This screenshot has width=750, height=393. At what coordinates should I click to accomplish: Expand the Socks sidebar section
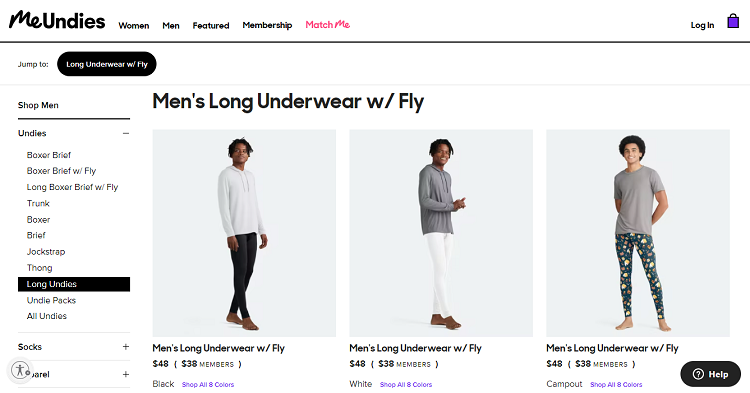[x=126, y=347]
